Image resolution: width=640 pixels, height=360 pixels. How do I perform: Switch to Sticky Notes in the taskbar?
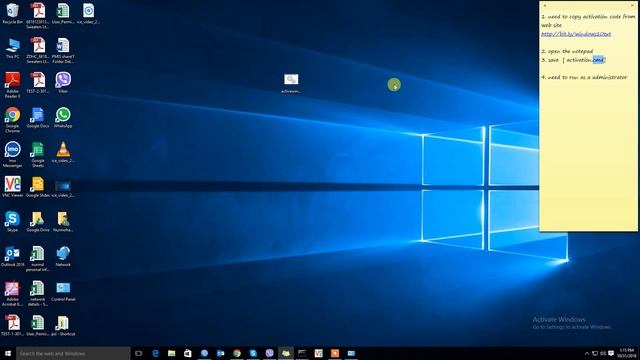click(286, 353)
